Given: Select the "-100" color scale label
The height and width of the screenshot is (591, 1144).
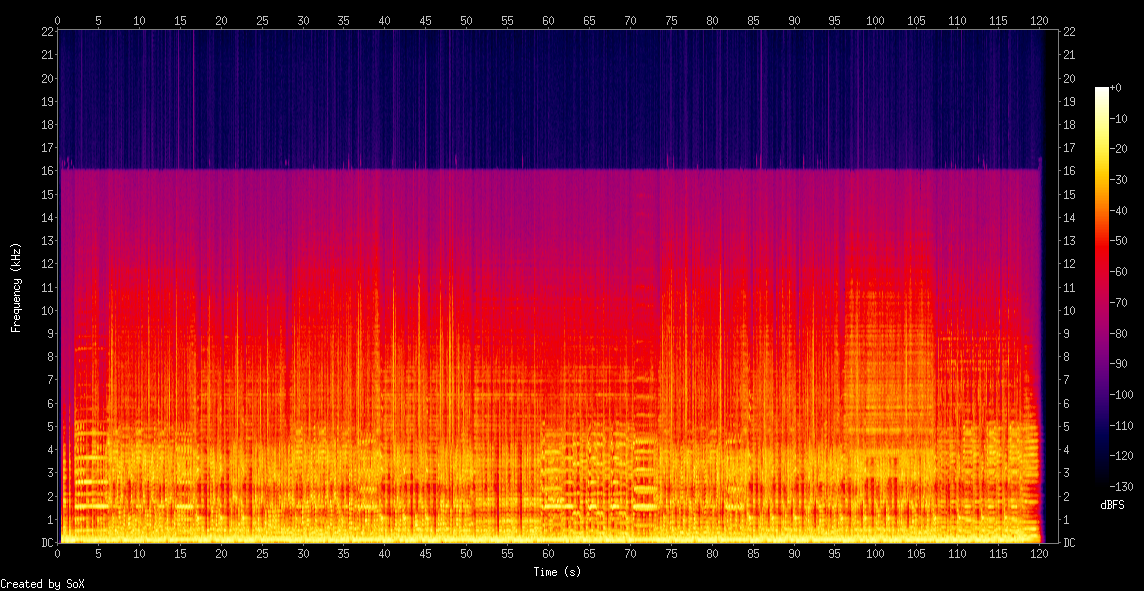Looking at the screenshot, I should [x=1121, y=394].
